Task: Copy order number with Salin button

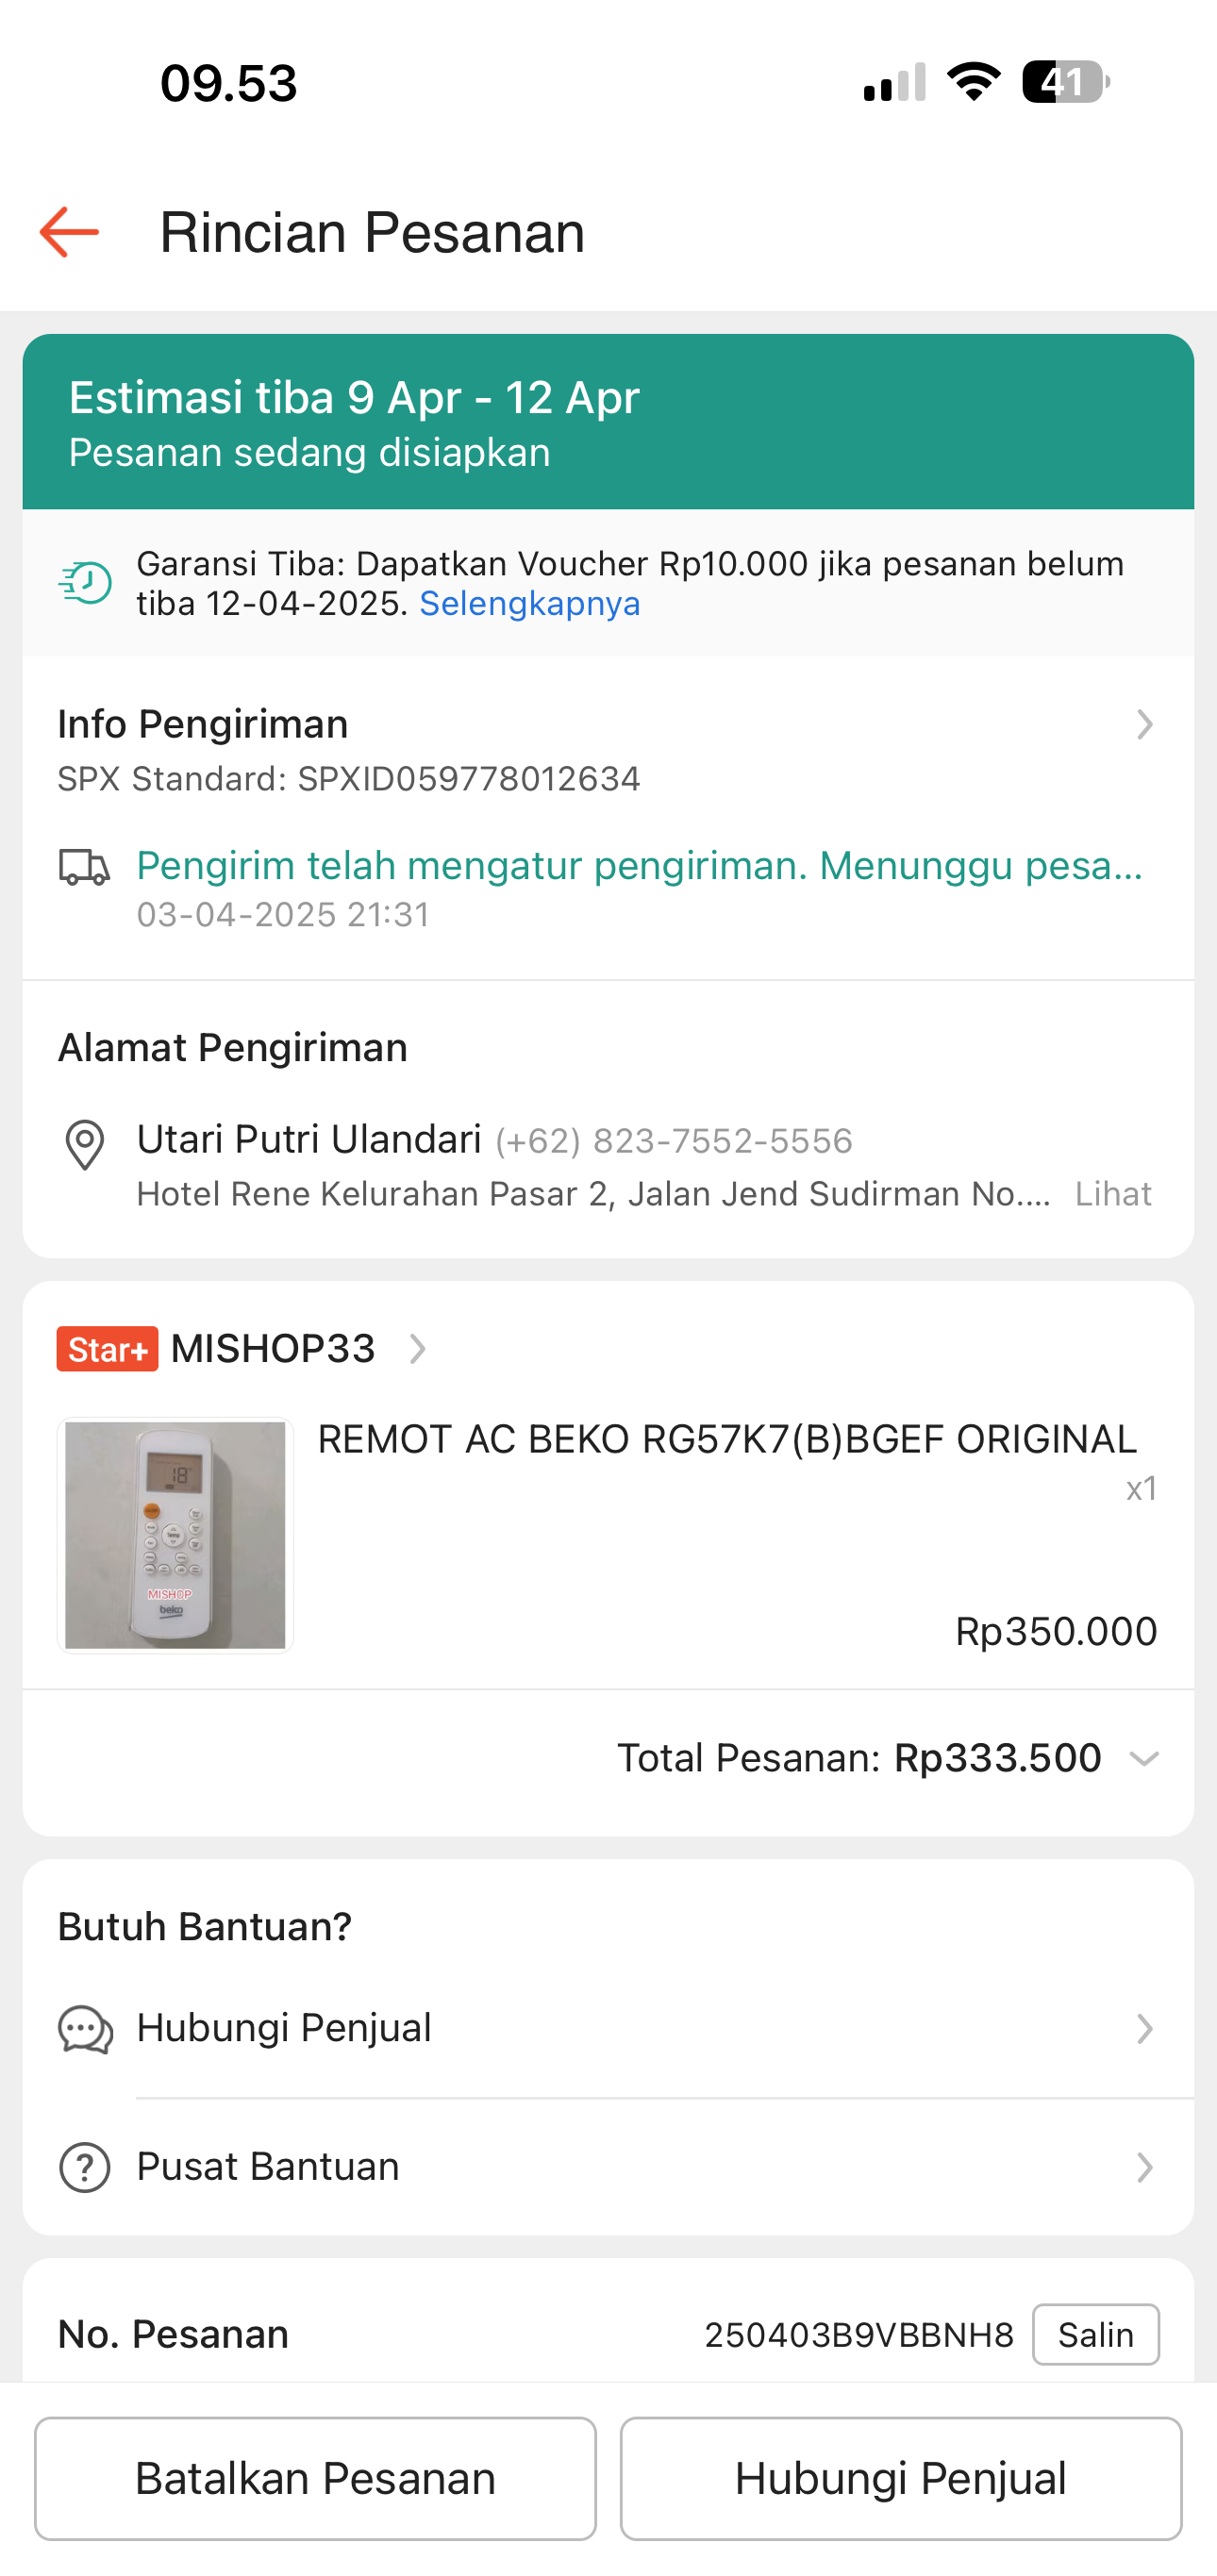Action: tap(1095, 2335)
